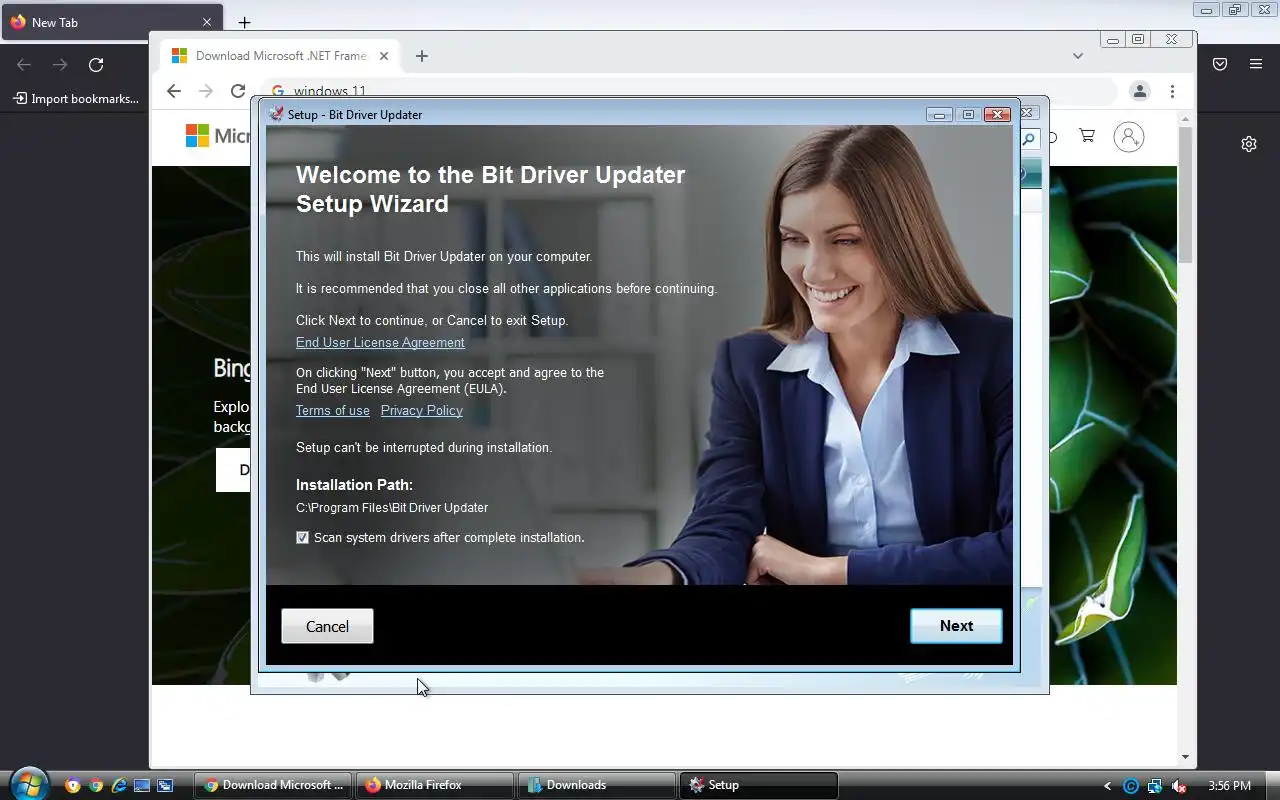
Task: Open the Chrome three-dot menu
Action: click(x=1172, y=91)
